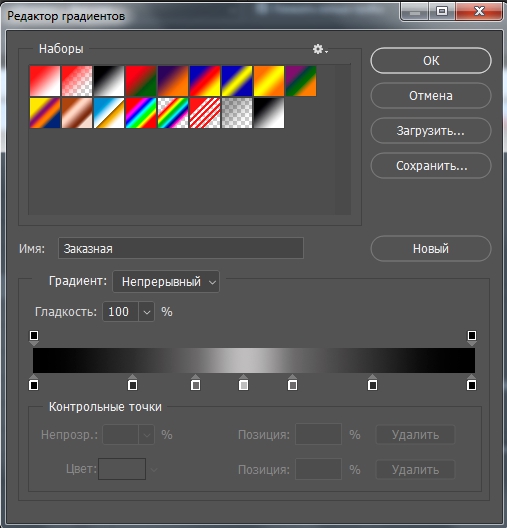Click Удалить in the Непрозр. row

[415, 435]
